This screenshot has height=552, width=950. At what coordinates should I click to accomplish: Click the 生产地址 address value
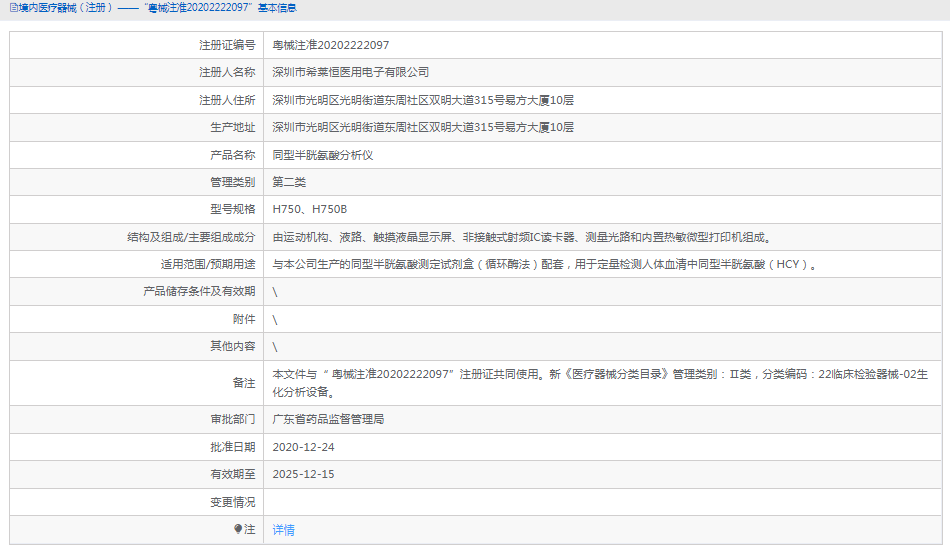point(423,128)
